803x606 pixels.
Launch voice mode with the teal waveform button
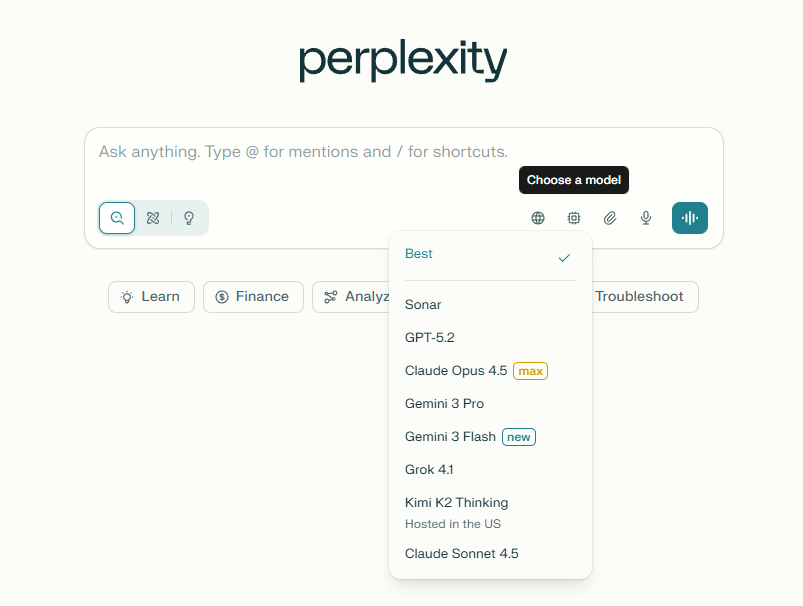click(x=689, y=217)
